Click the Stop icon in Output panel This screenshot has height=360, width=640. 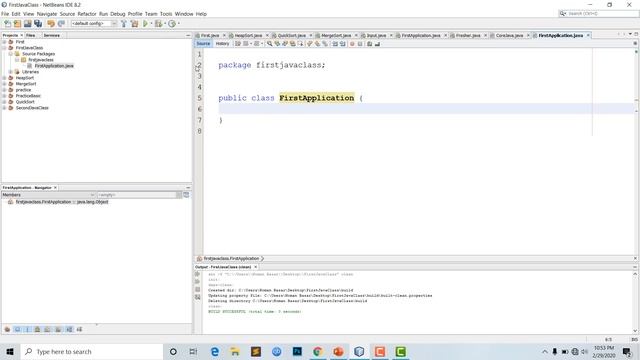click(198, 289)
